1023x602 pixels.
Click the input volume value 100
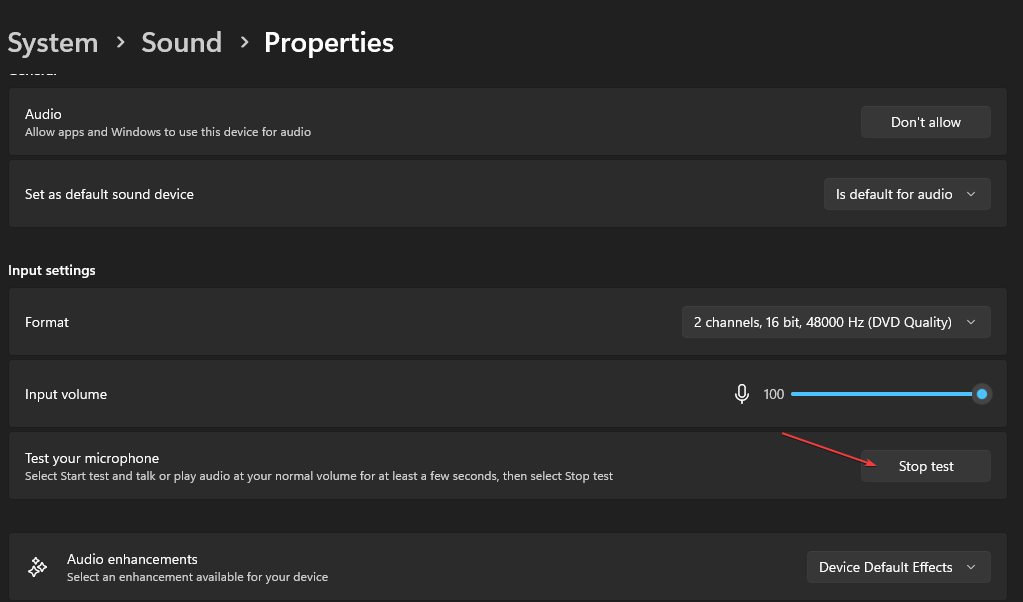click(x=773, y=394)
